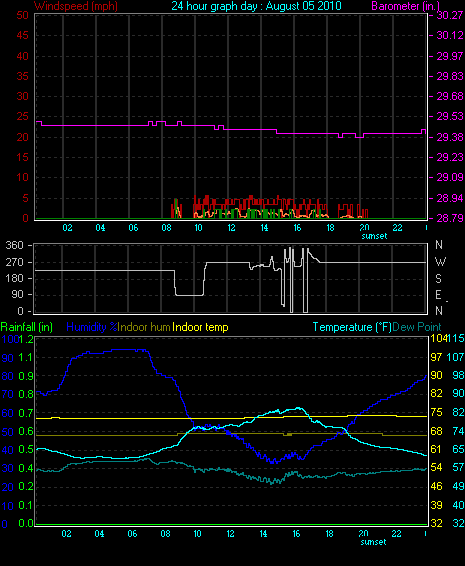Click the yellow indoor temp value '104'

tap(439, 338)
